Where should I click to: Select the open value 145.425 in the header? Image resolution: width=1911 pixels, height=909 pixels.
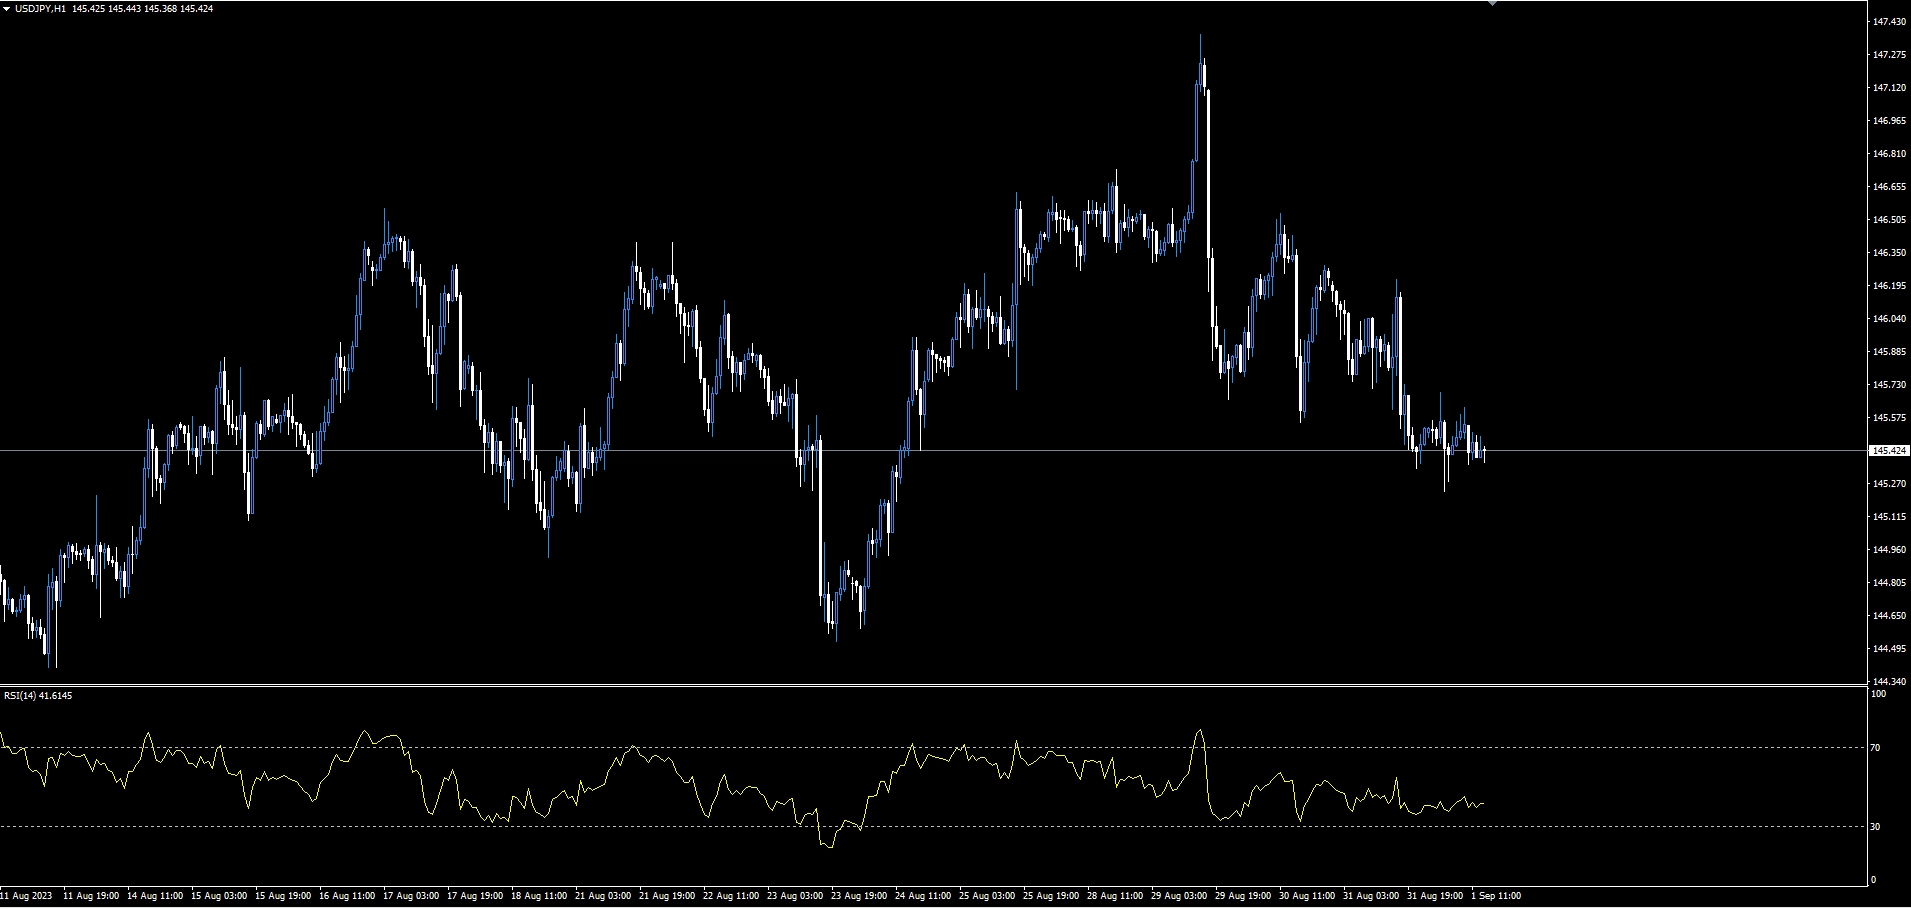click(x=87, y=9)
